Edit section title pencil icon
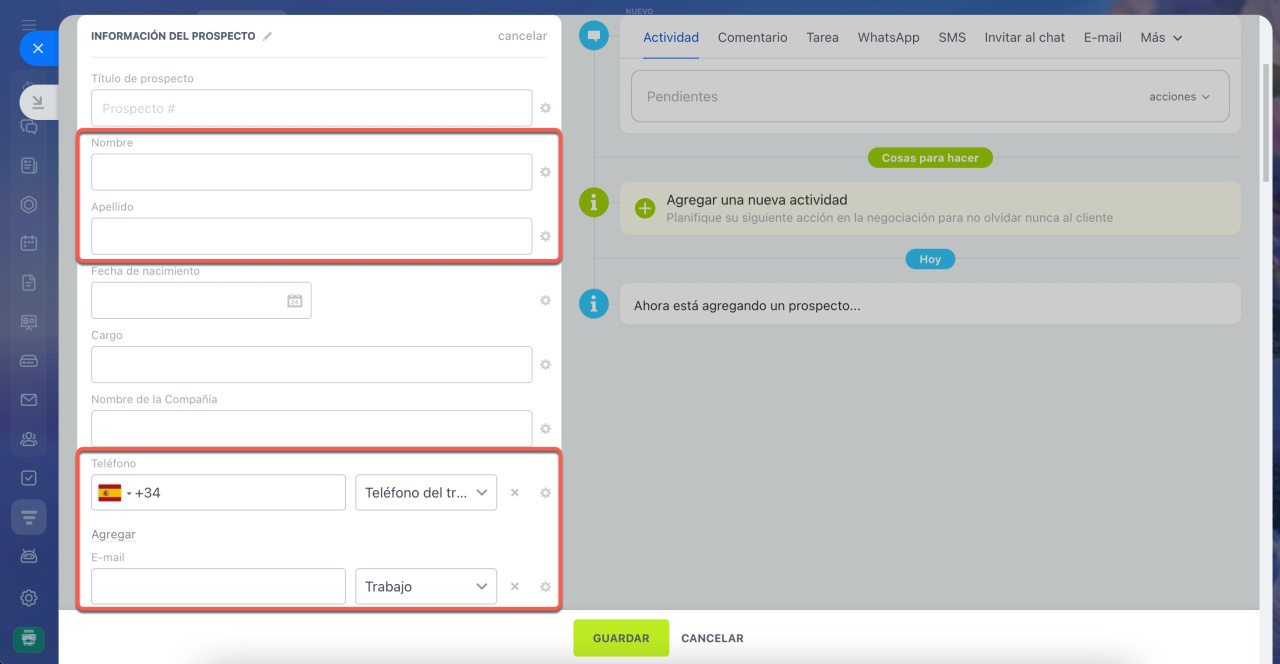The width and height of the screenshot is (1280, 664). pyautogui.click(x=267, y=36)
